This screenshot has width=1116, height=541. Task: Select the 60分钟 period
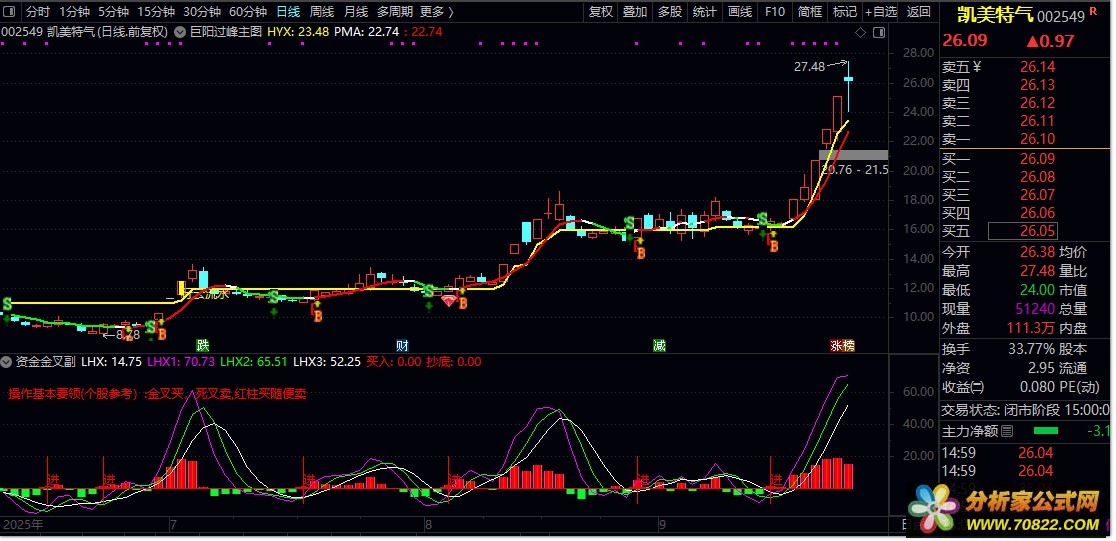pos(248,11)
